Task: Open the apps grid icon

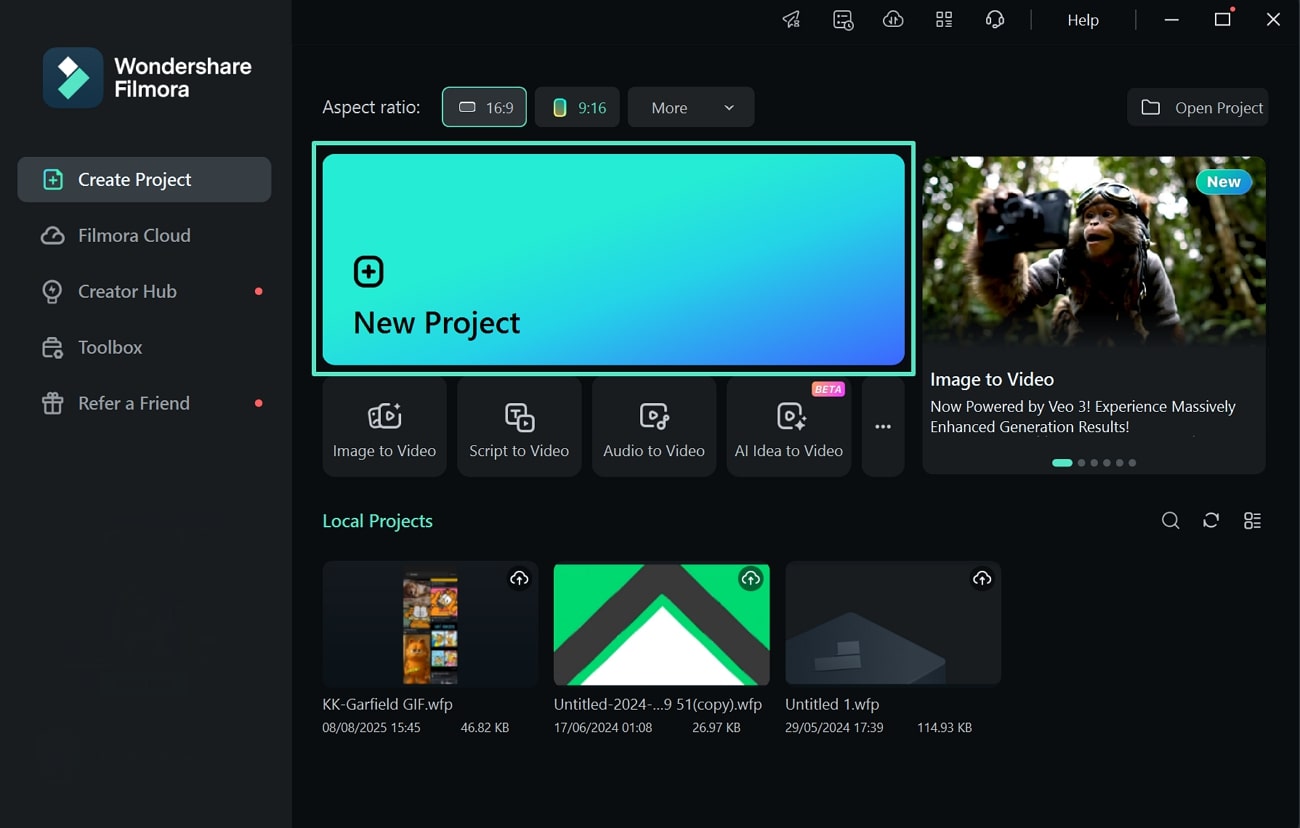Action: (944, 20)
